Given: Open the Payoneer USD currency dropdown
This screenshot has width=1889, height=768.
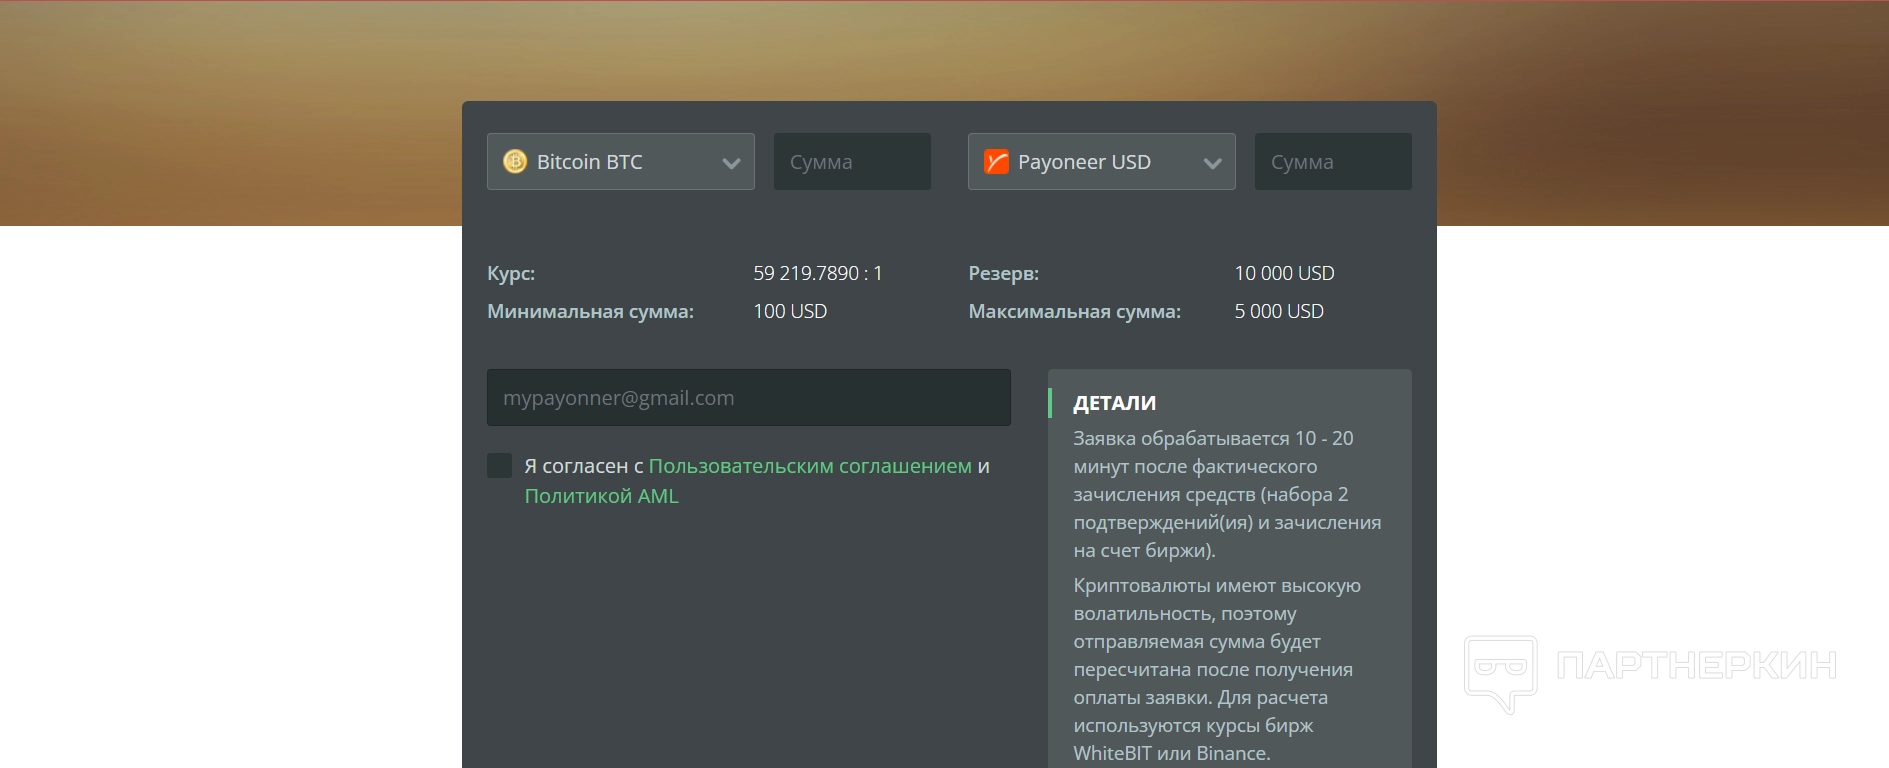Looking at the screenshot, I should tap(1101, 161).
